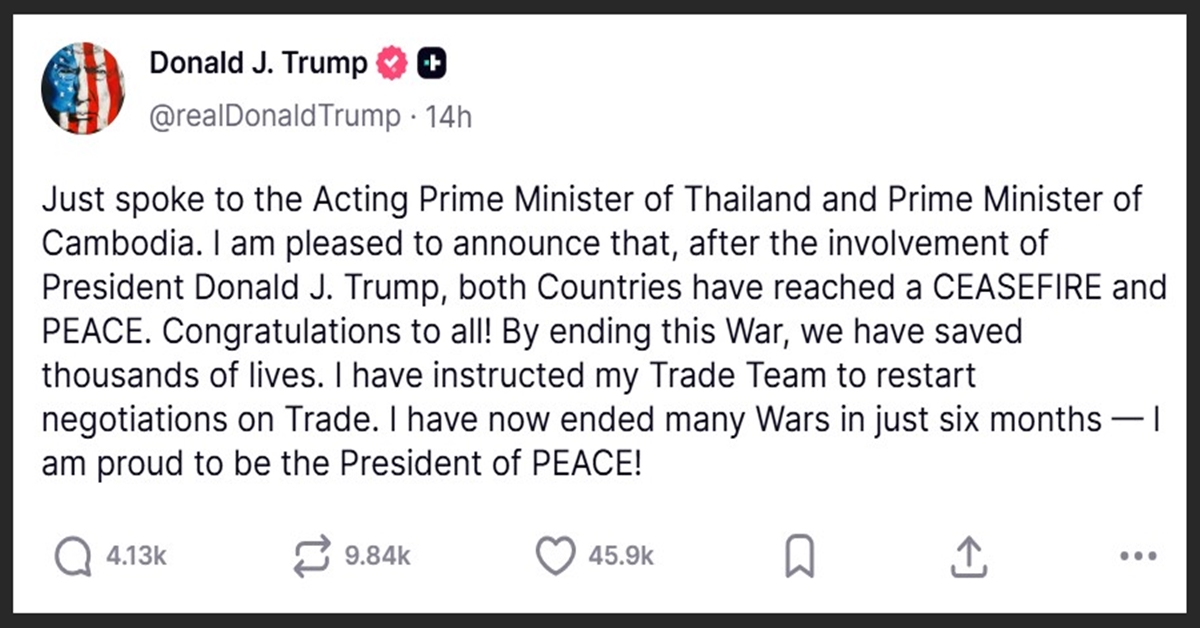This screenshot has height=628, width=1200.
Task: Bookmark this post
Action: click(799, 557)
